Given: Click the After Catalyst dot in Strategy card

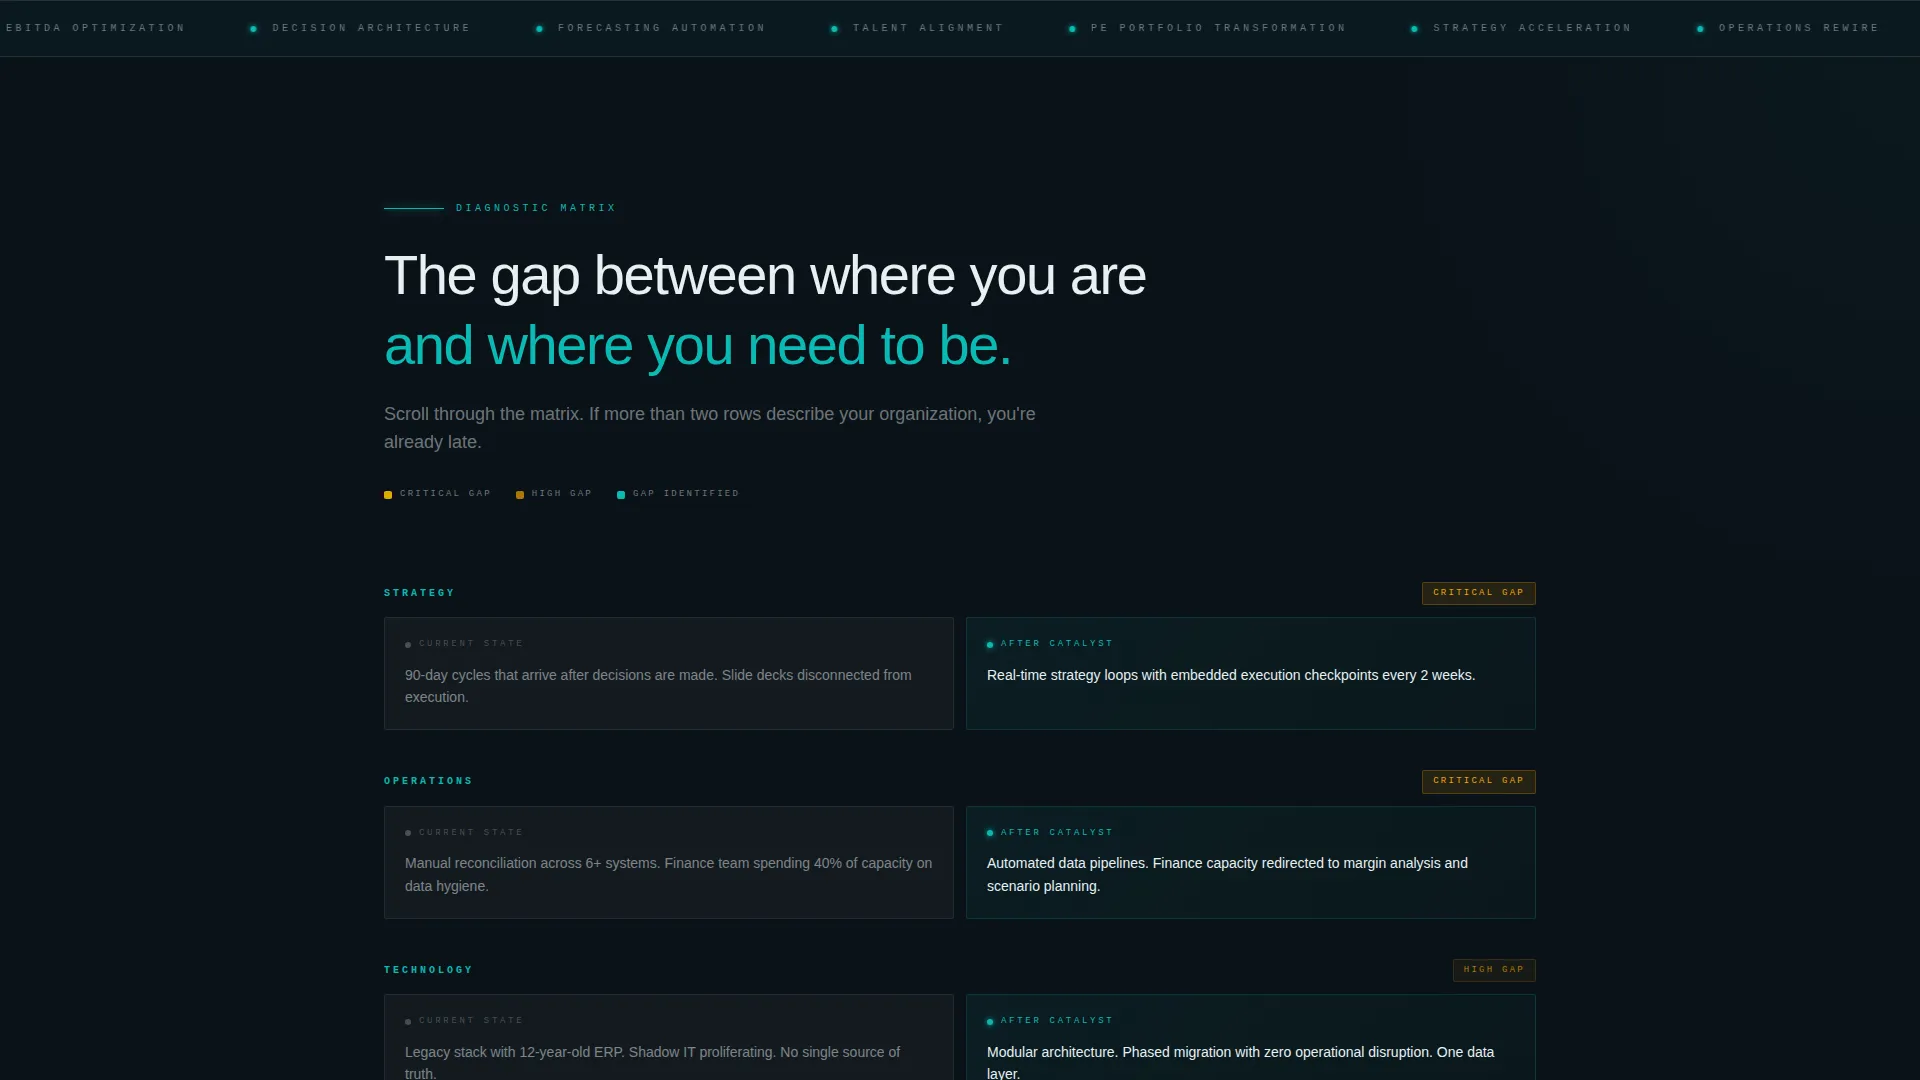Looking at the screenshot, I should pos(990,645).
